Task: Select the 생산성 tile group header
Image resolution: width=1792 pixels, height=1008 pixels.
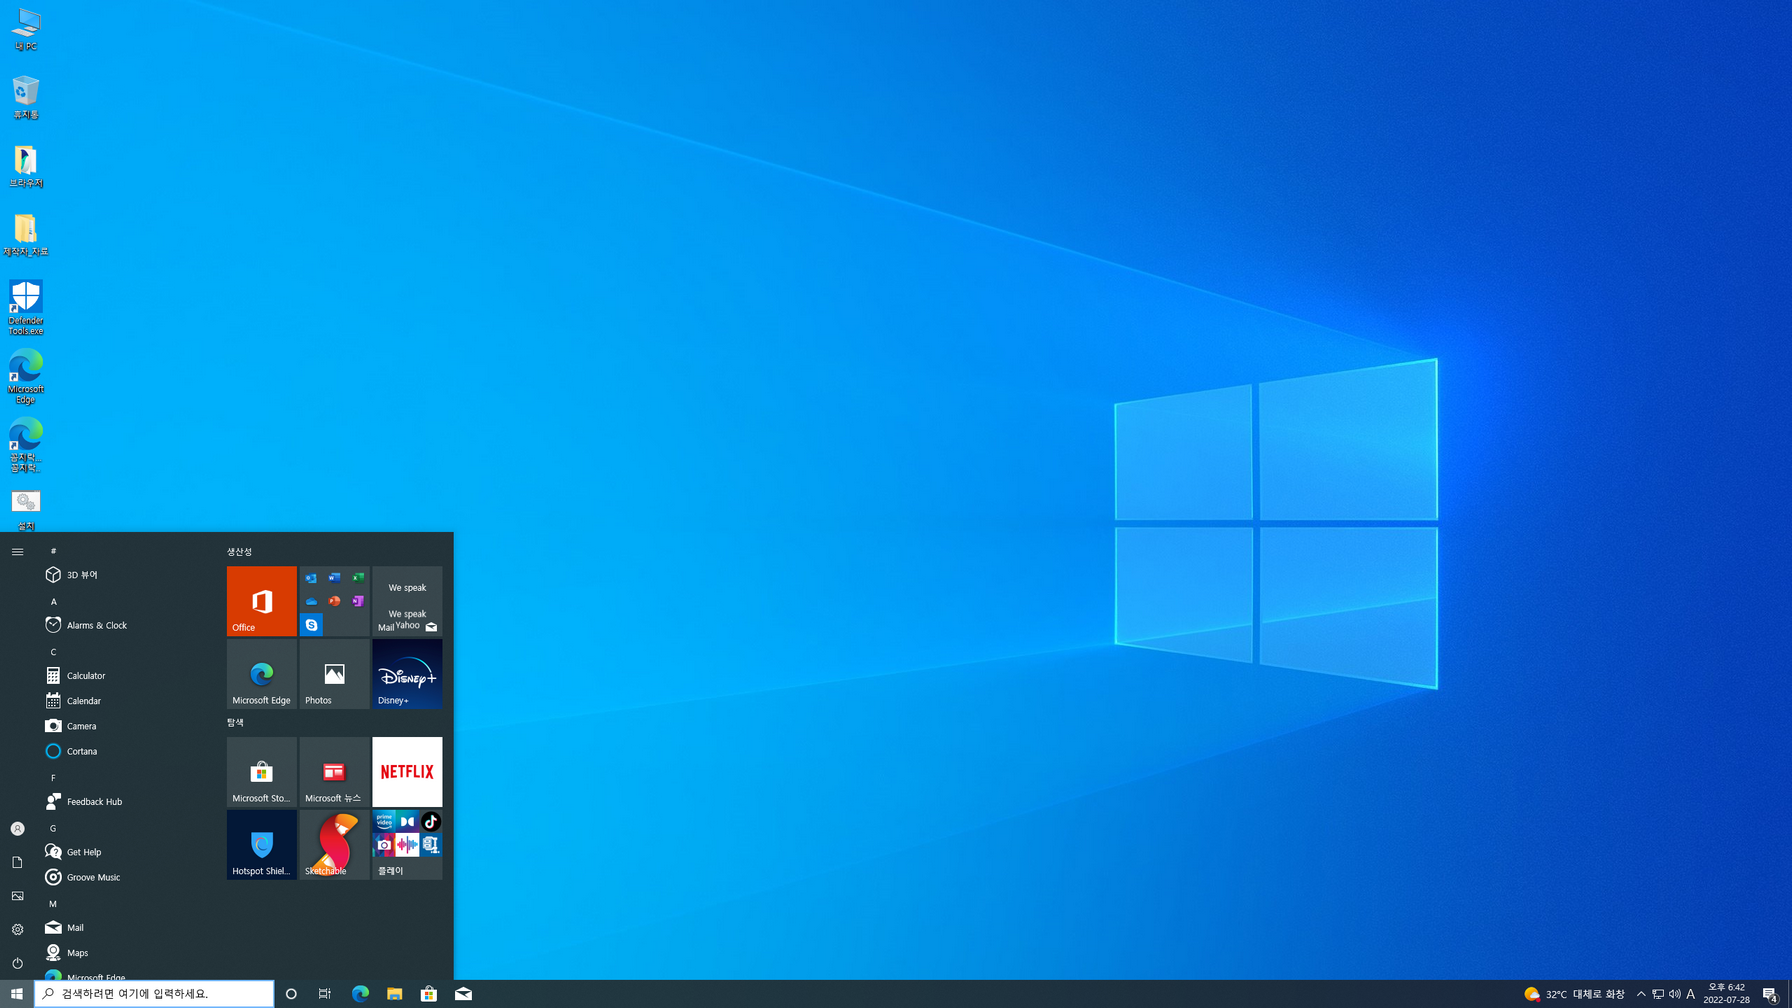Action: coord(240,552)
